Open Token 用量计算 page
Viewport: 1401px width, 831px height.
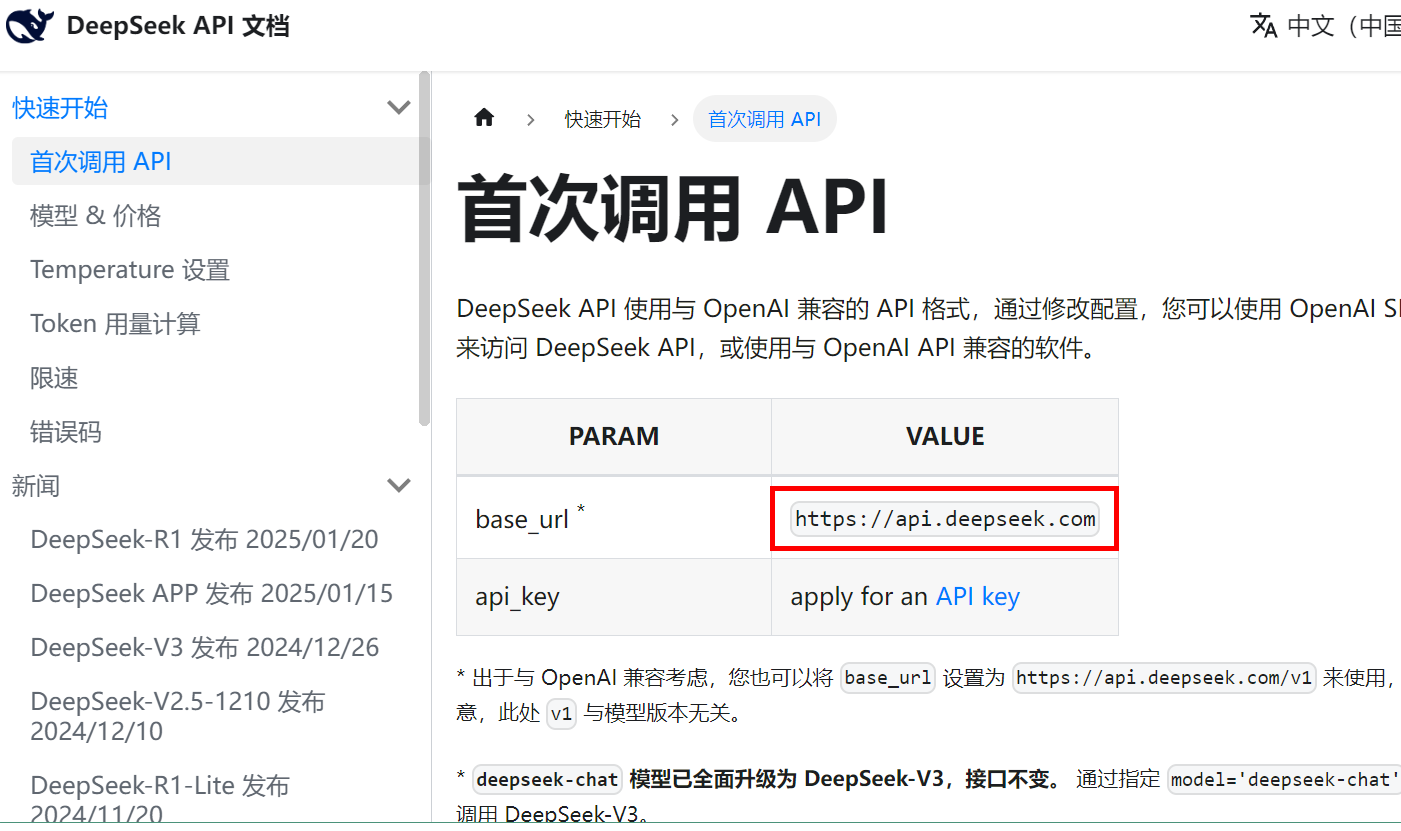click(115, 324)
